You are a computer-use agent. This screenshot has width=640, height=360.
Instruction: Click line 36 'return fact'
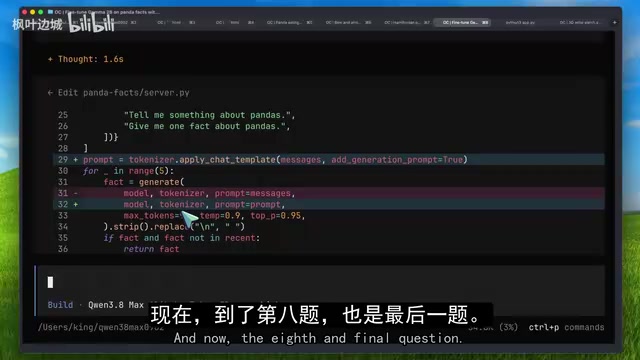coord(151,249)
